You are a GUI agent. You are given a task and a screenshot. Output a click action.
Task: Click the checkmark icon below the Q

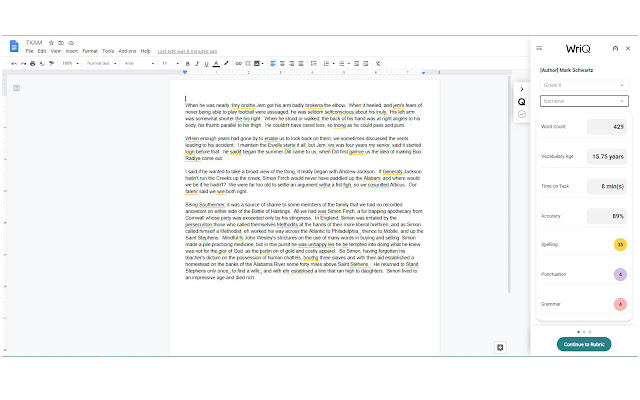coord(521,115)
